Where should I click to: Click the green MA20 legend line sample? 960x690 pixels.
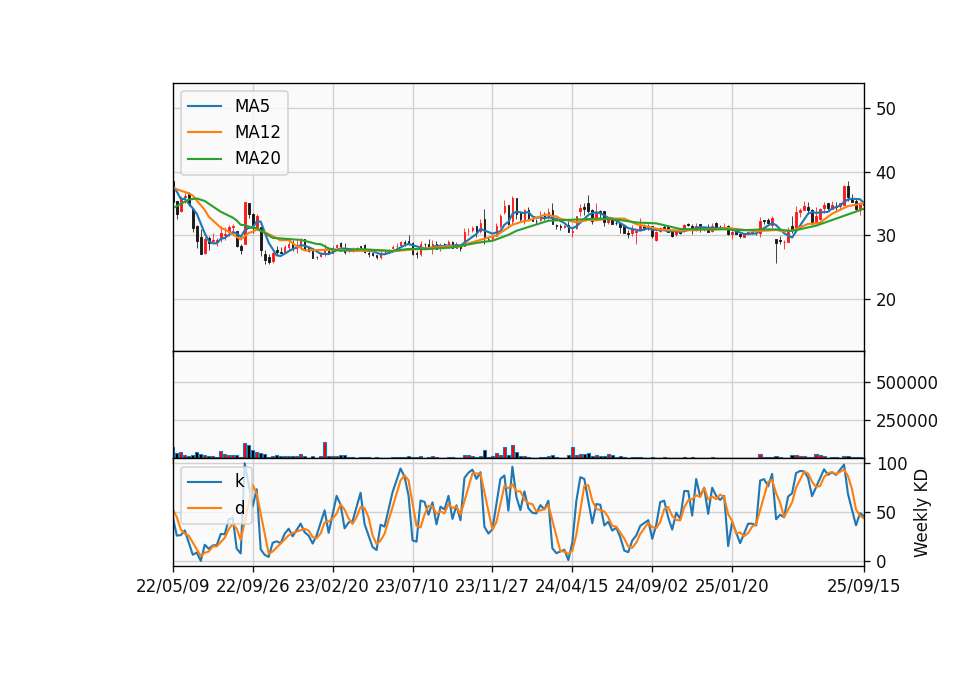(204, 158)
